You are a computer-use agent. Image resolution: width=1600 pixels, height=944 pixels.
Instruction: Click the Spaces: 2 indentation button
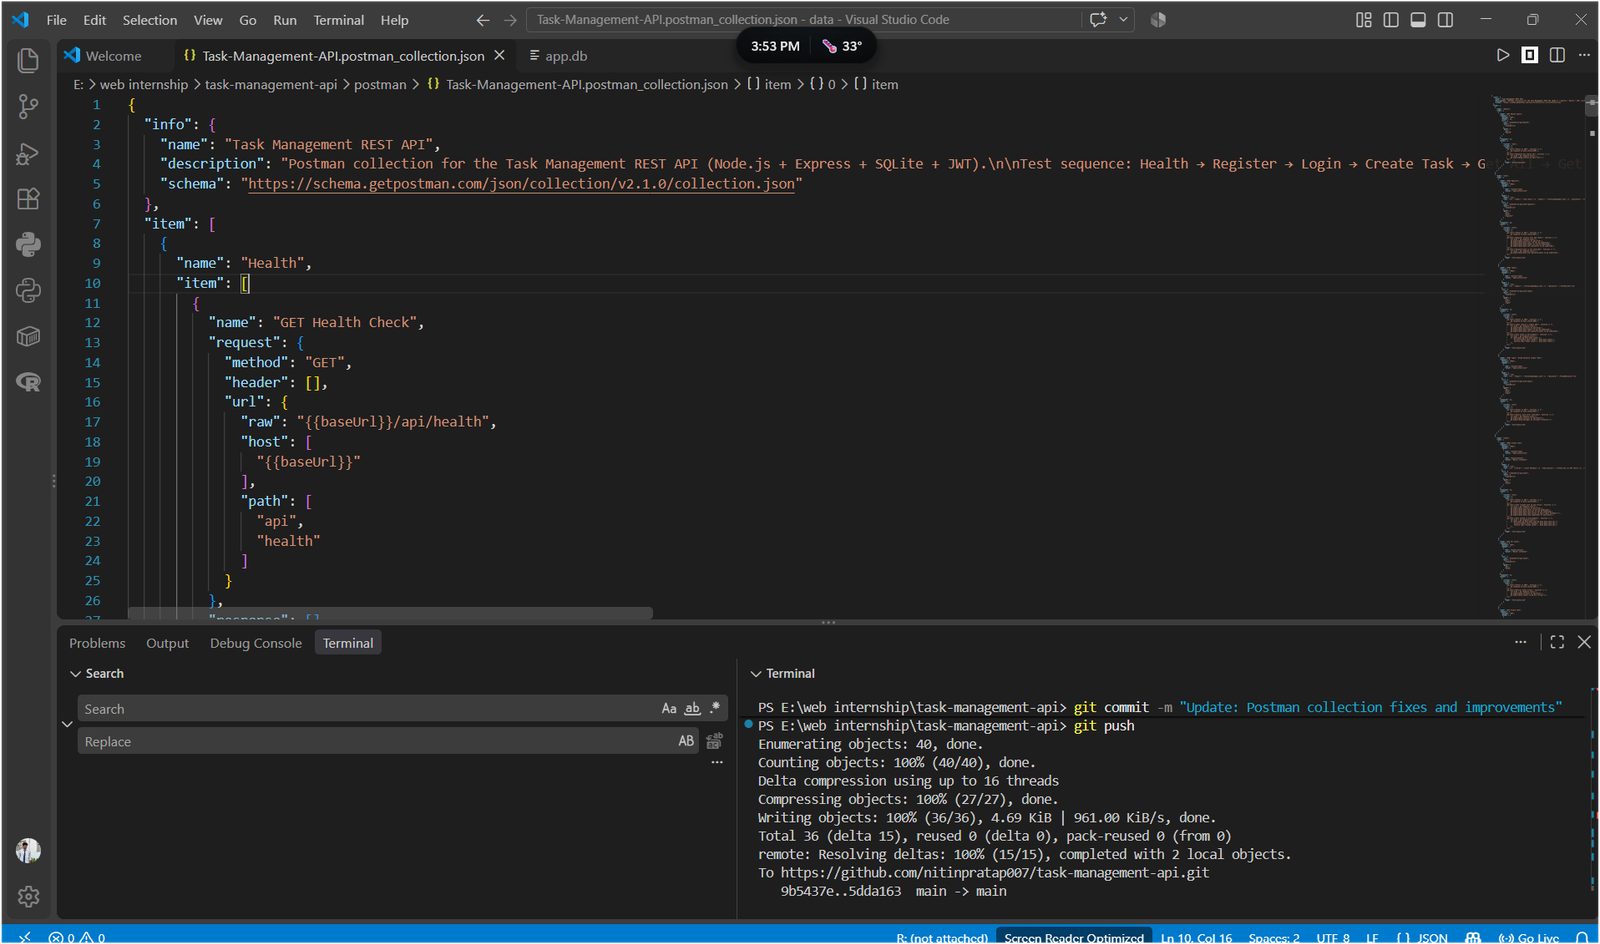pos(1274,938)
